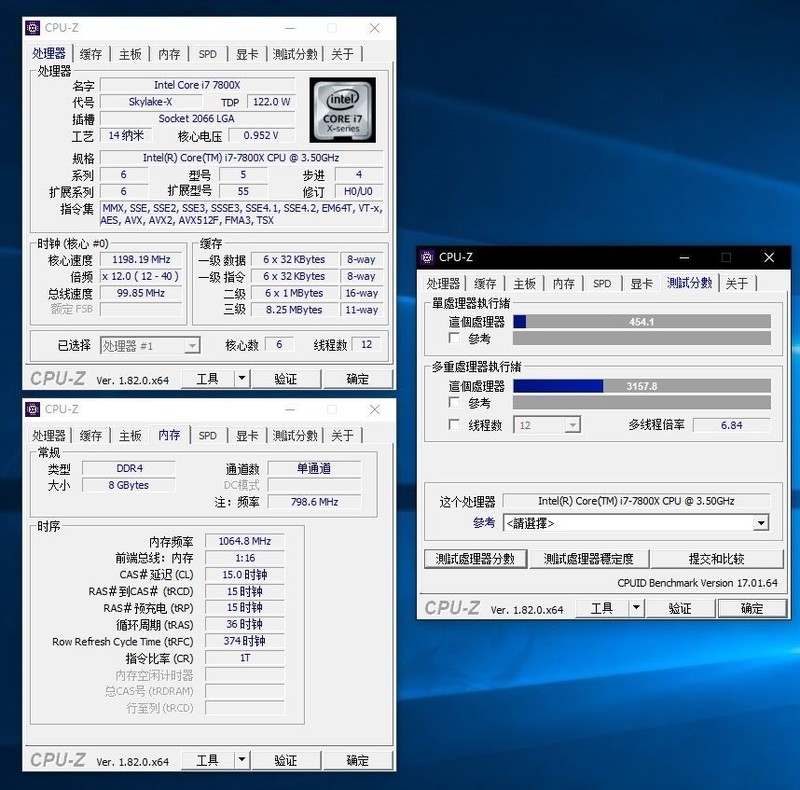Screen dimensions: 800x790
Task: Open 关于 tab in processor window
Action: coord(342,54)
